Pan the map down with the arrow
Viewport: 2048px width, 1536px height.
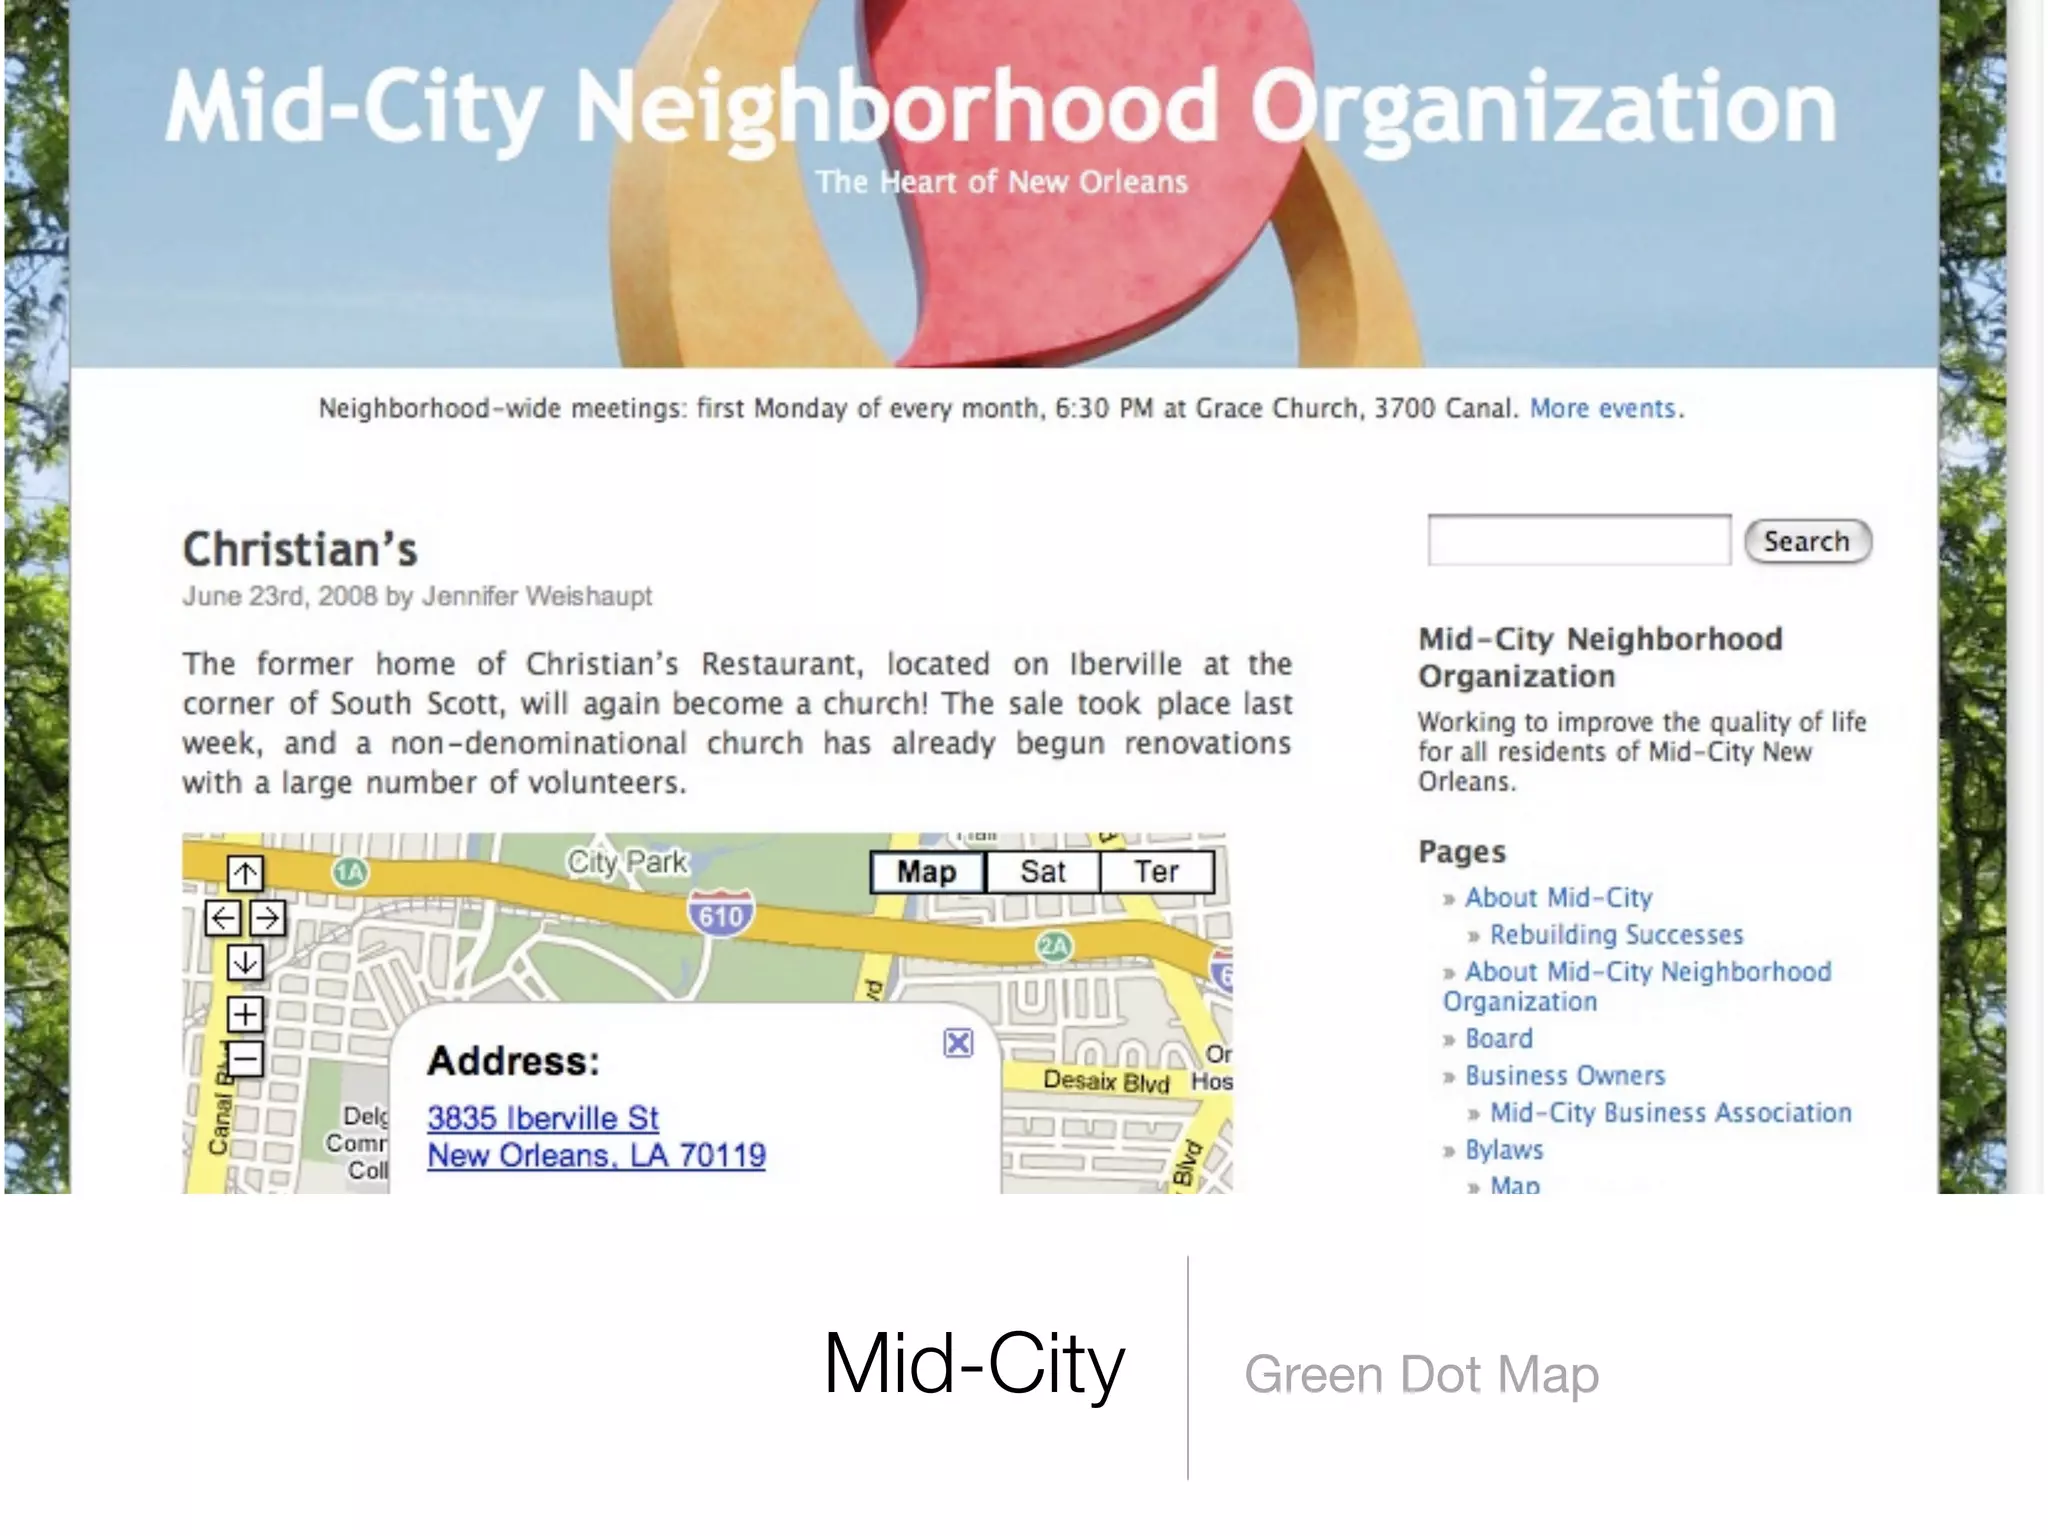coord(245,963)
